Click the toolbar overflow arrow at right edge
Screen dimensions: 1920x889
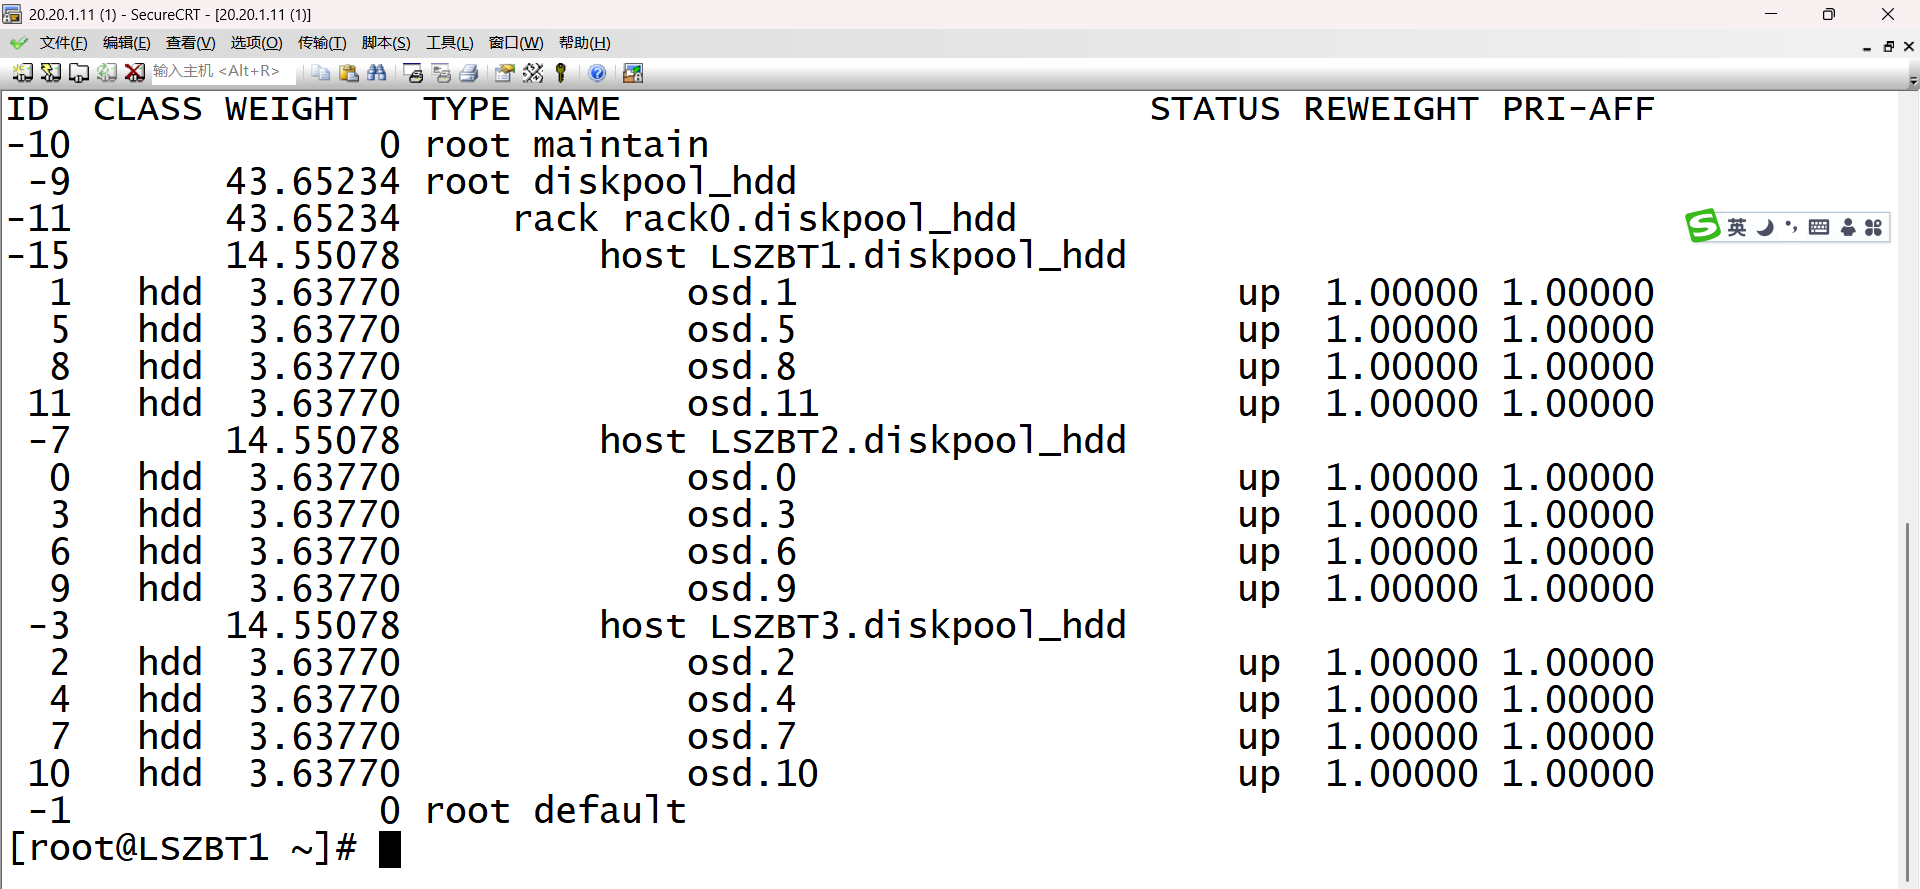tap(1912, 80)
